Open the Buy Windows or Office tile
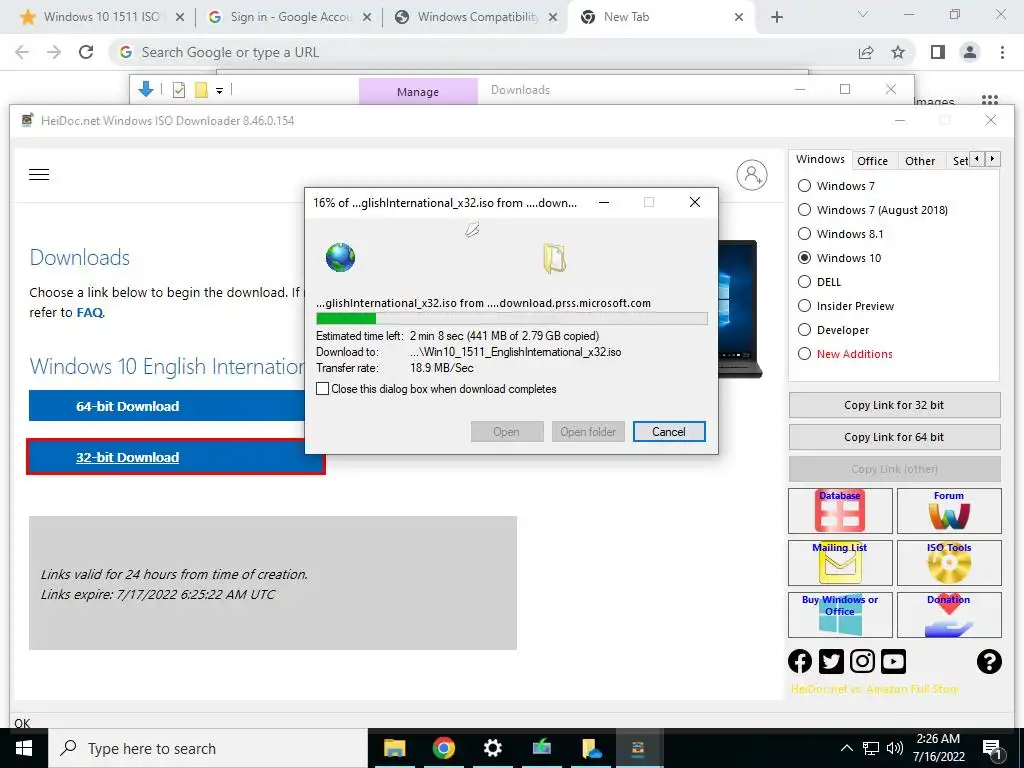 pos(840,615)
